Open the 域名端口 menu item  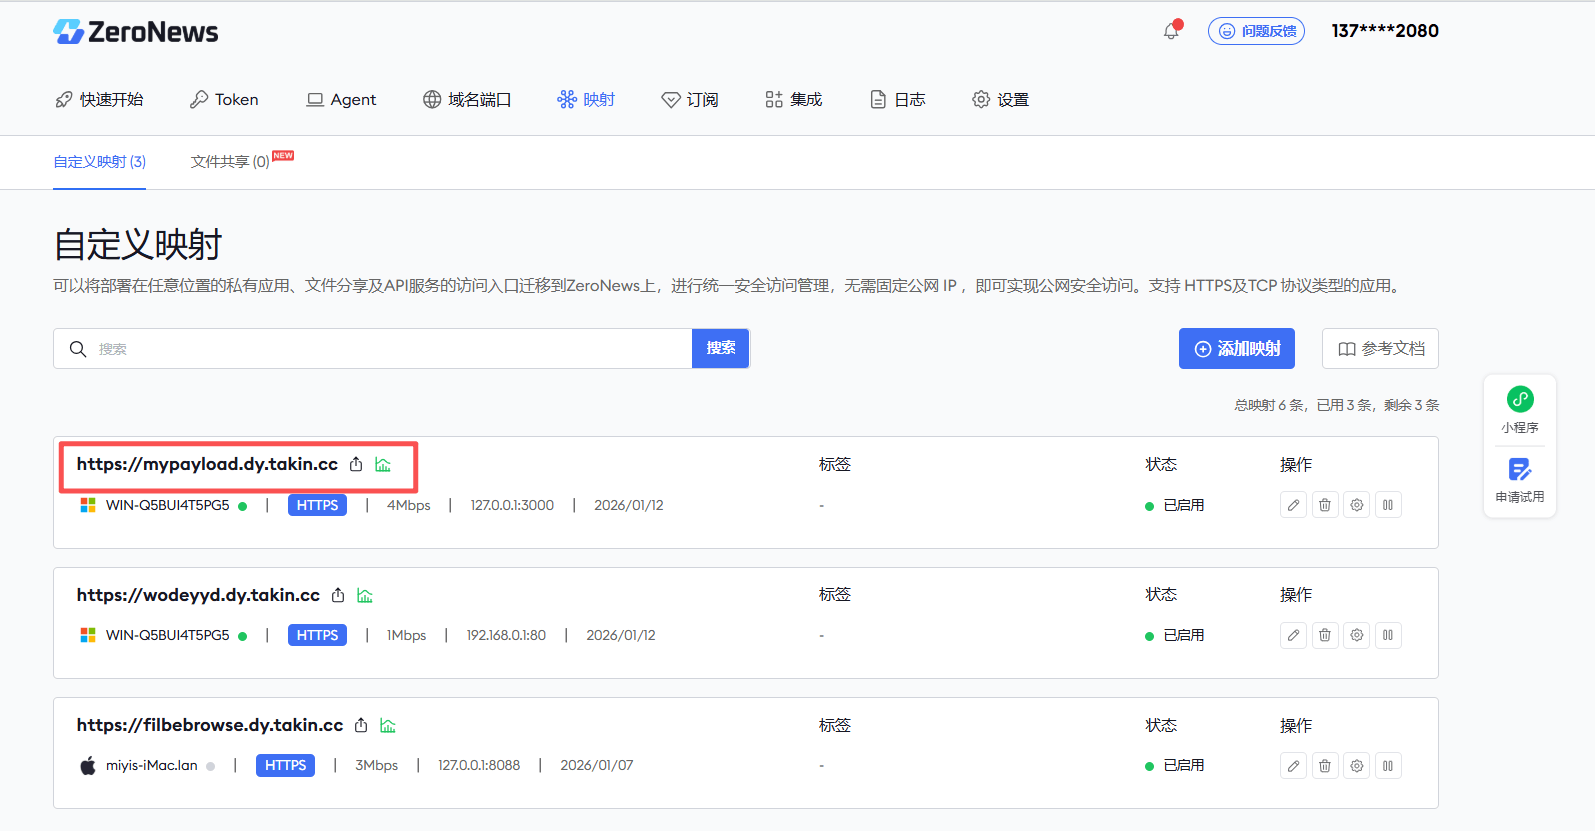click(x=467, y=99)
